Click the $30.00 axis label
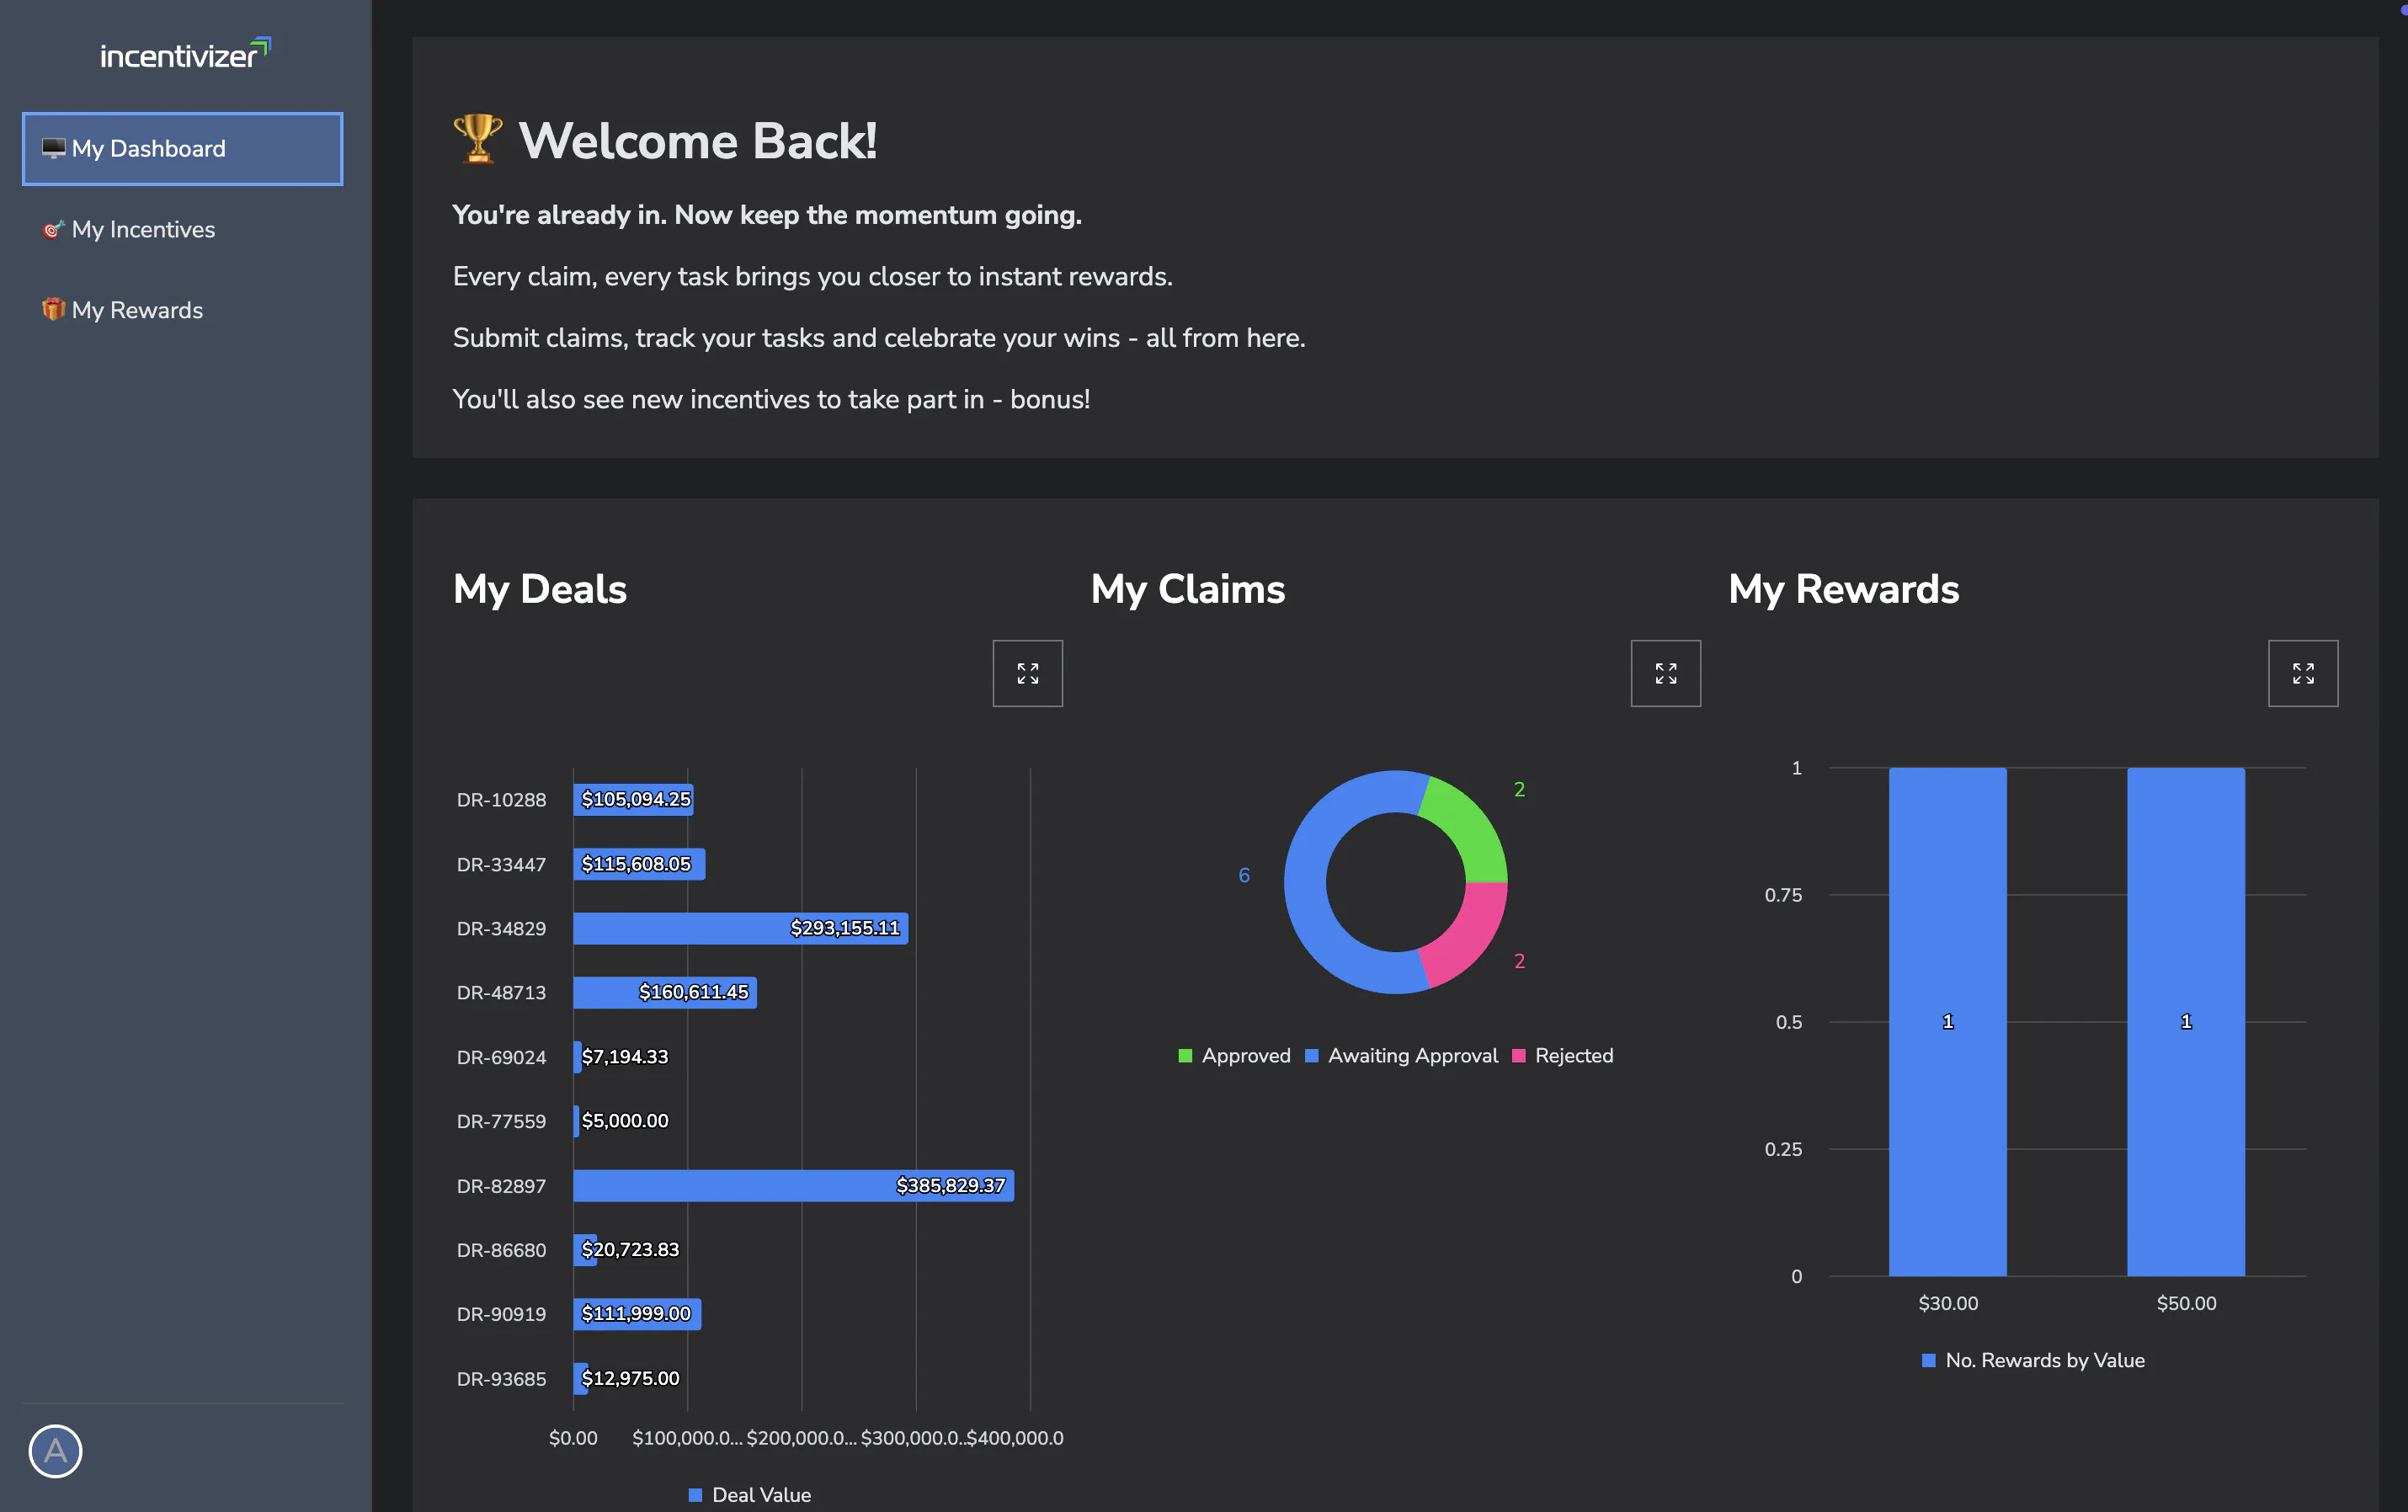Image resolution: width=2408 pixels, height=1512 pixels. 1948,1303
